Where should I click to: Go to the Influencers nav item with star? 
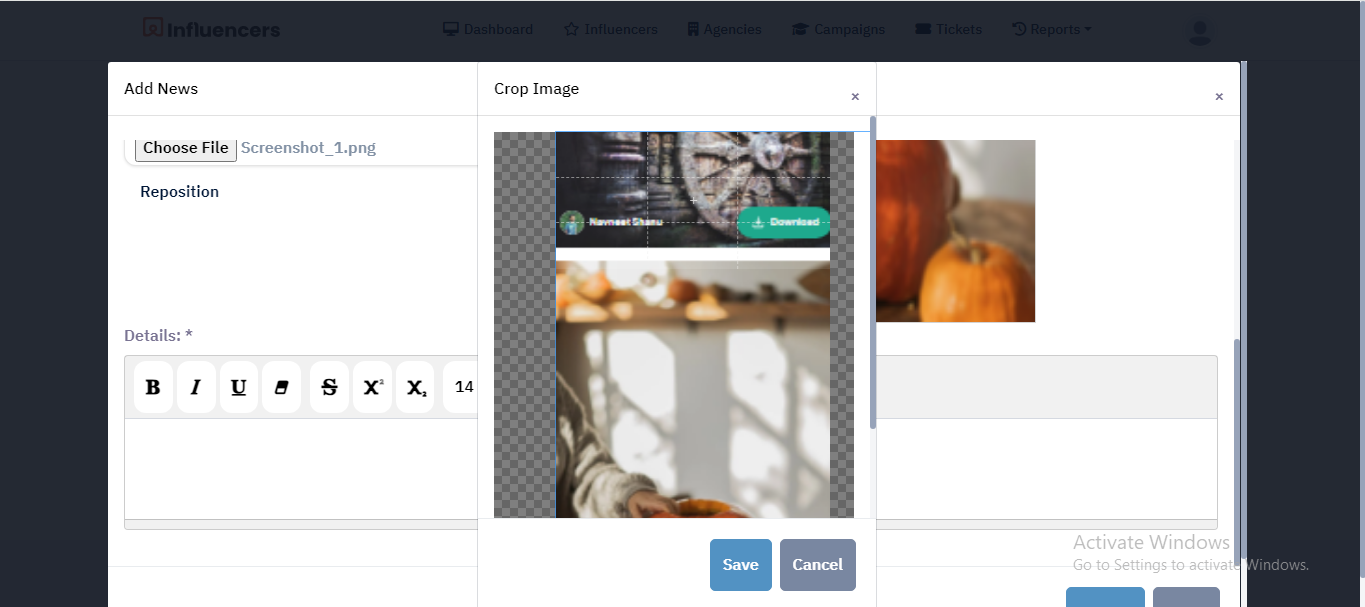click(611, 29)
